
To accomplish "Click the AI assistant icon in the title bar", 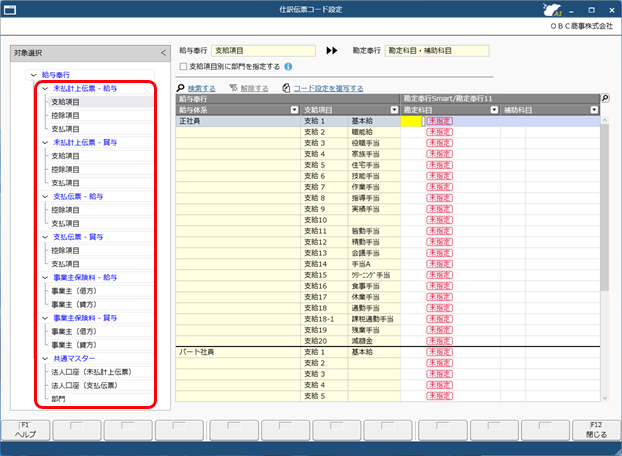I will pos(552,10).
